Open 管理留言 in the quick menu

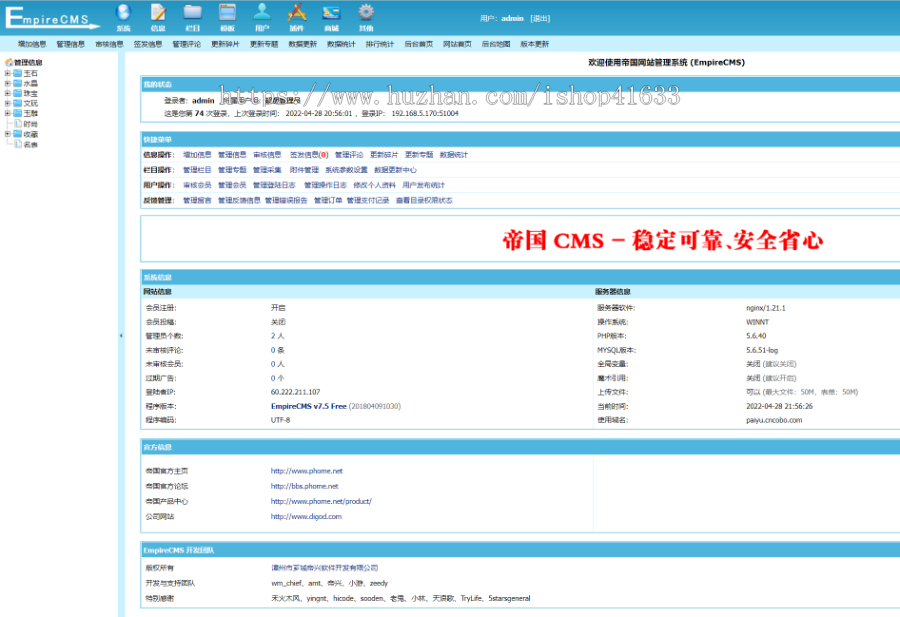pyautogui.click(x=197, y=200)
